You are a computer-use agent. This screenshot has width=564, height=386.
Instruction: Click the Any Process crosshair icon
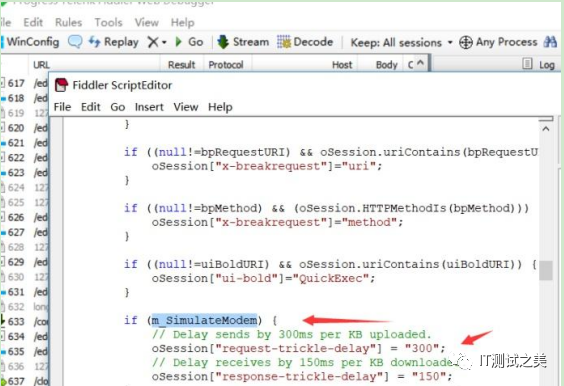(466, 42)
